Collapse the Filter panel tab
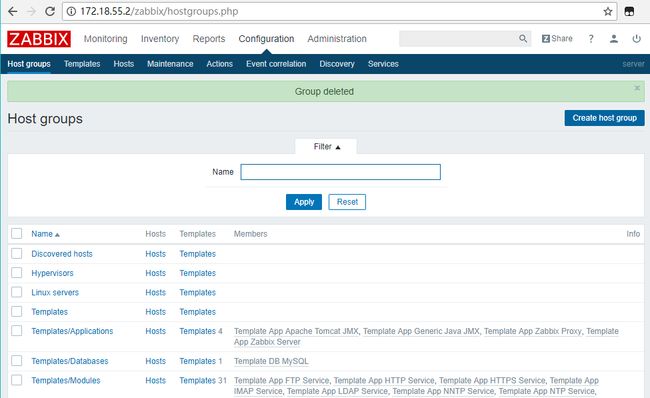Screen dimensions: 650x398 327,146
